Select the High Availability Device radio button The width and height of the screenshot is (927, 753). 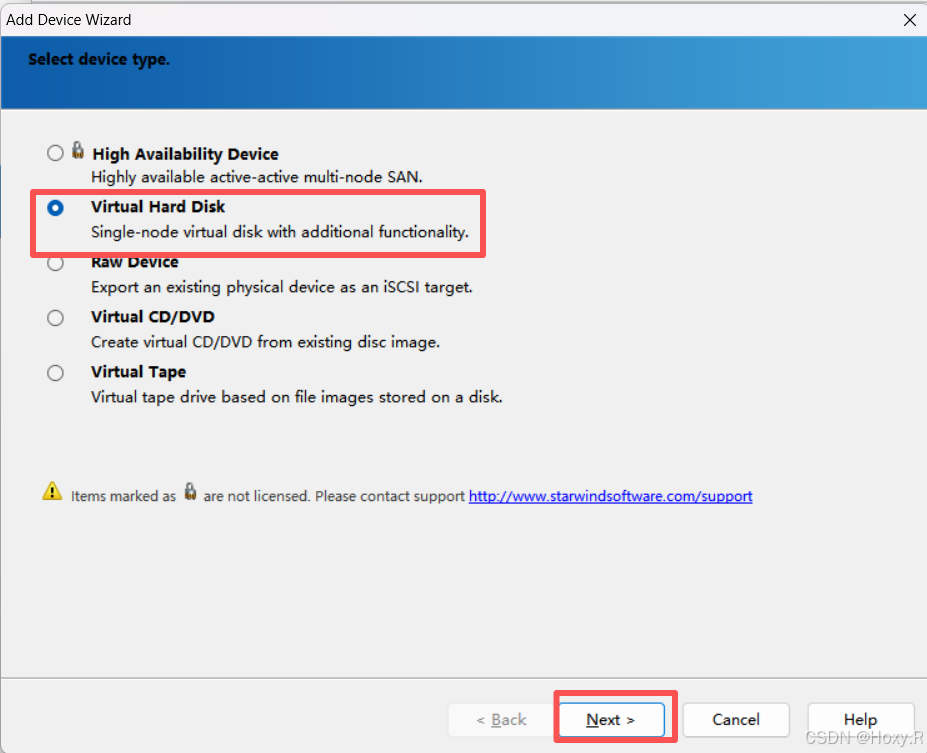pyautogui.click(x=55, y=153)
